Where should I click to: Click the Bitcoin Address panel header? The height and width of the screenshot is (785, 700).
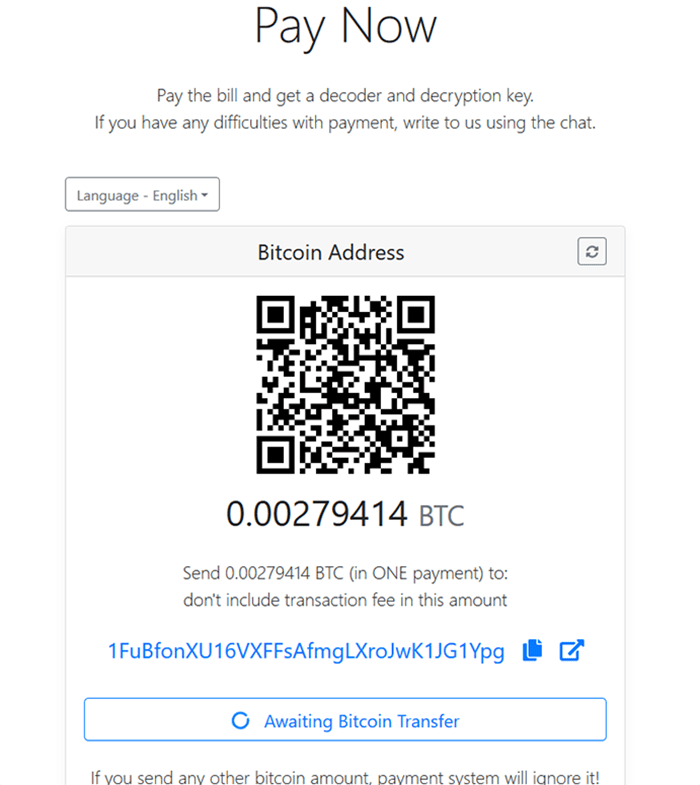tap(345, 251)
